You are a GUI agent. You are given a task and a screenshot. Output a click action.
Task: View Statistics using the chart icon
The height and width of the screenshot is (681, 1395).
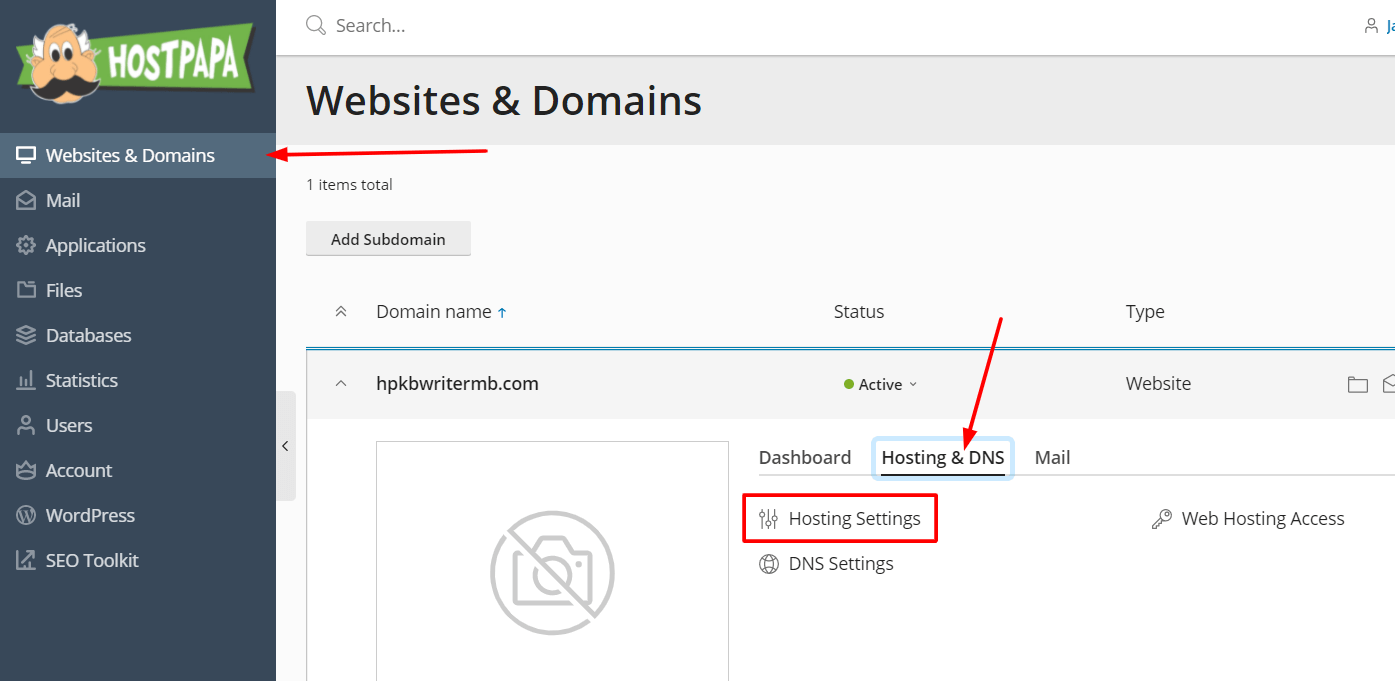(x=25, y=380)
